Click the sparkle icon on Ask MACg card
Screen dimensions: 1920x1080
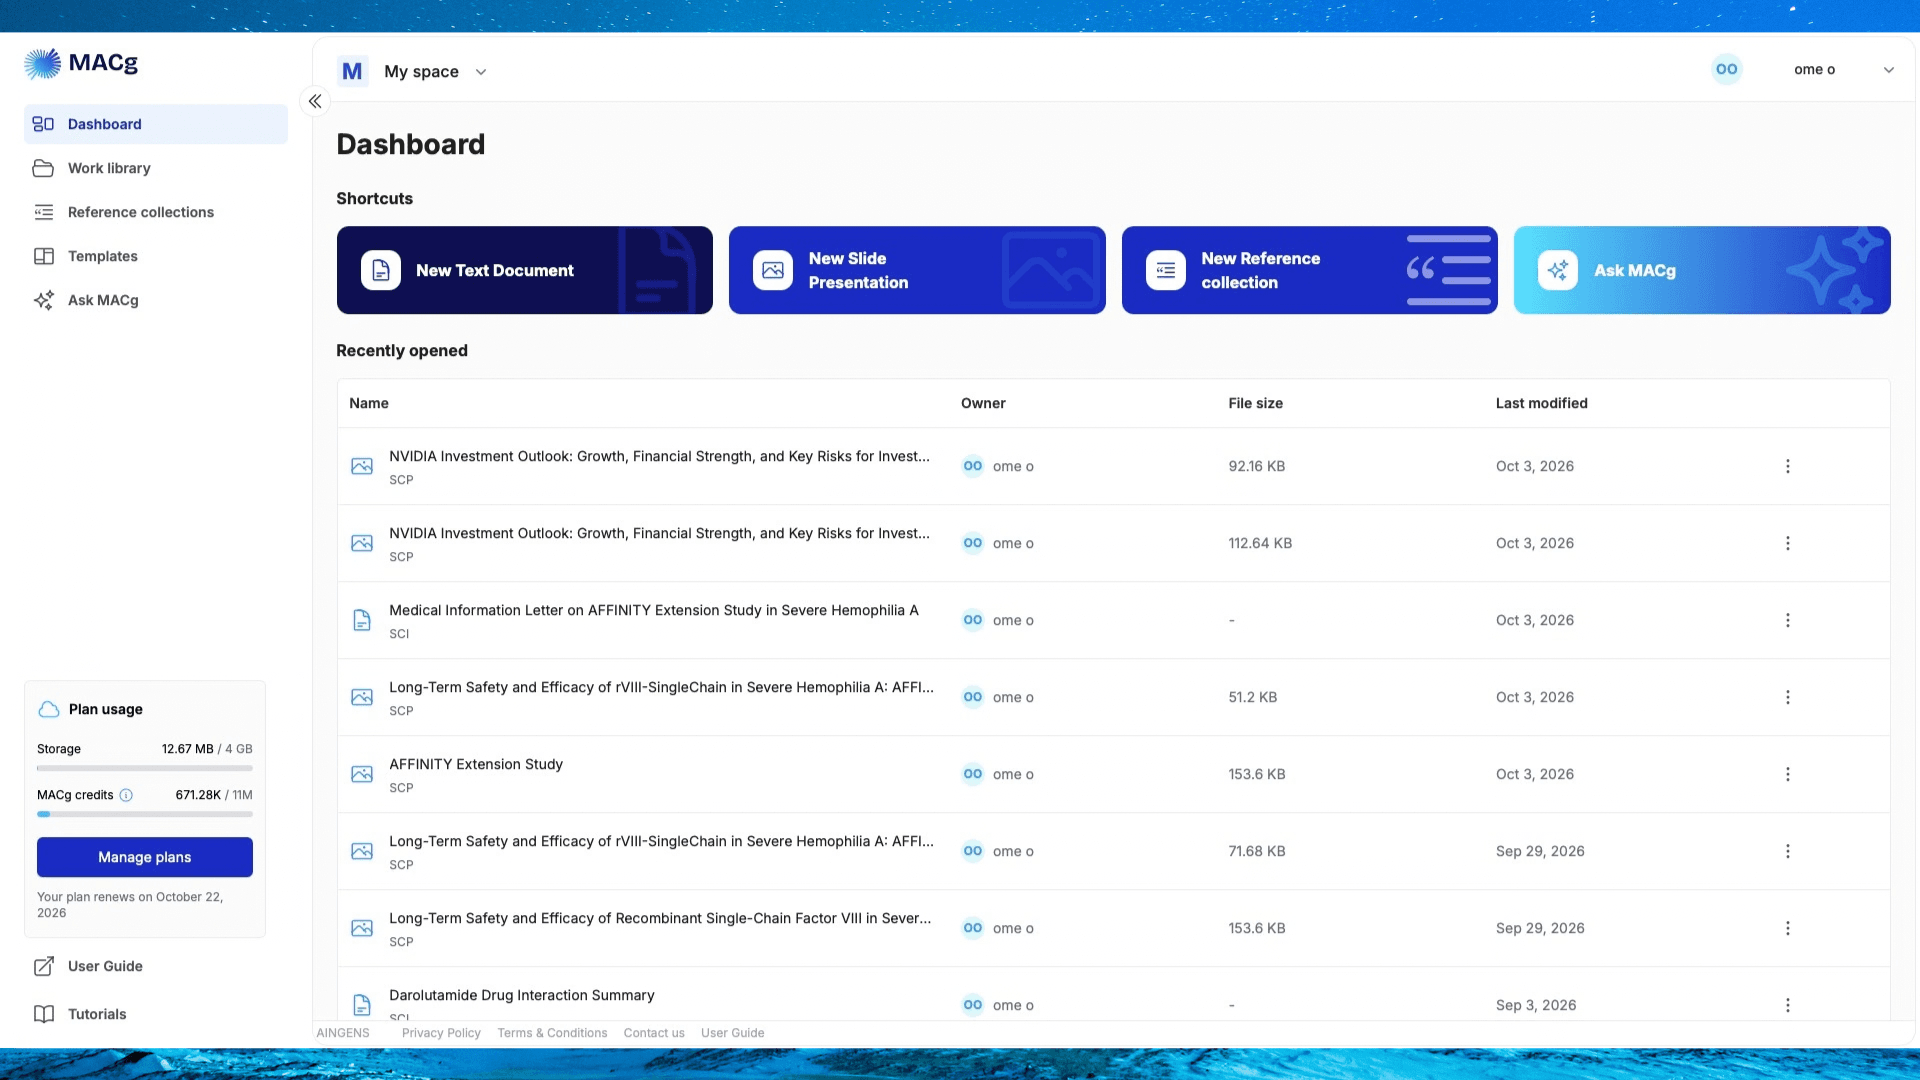(1558, 270)
